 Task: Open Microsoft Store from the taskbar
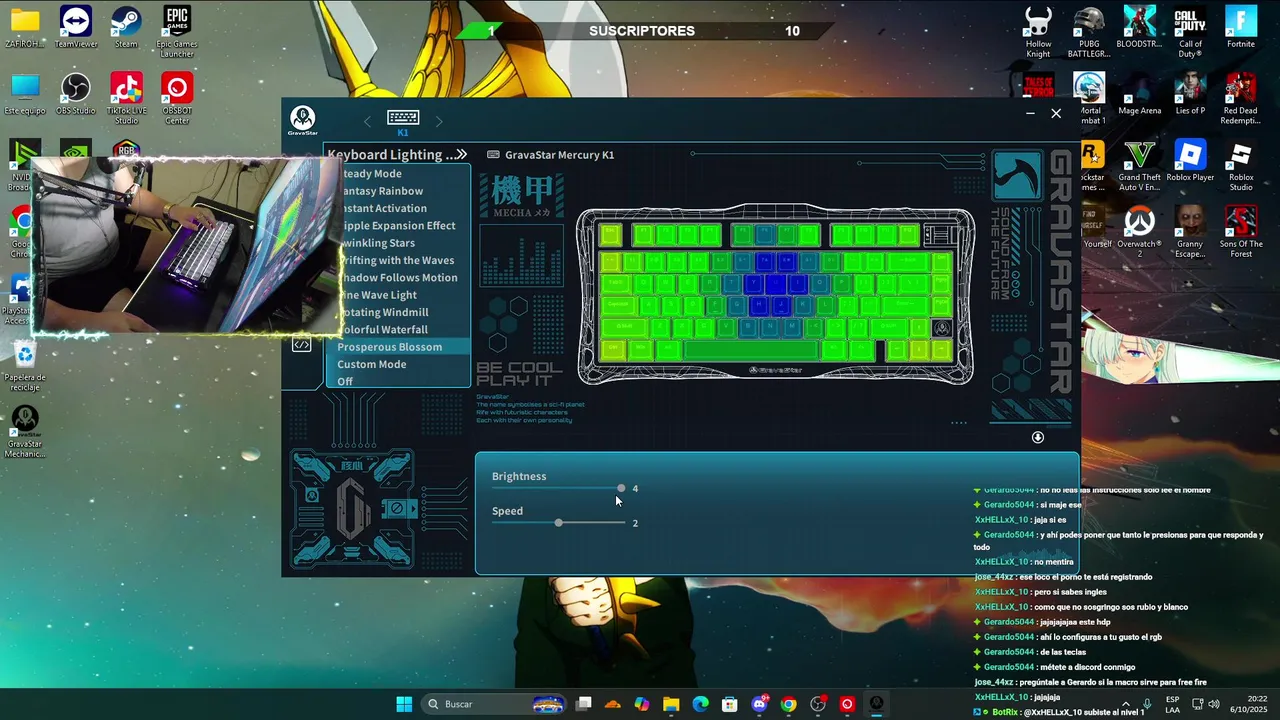click(730, 704)
